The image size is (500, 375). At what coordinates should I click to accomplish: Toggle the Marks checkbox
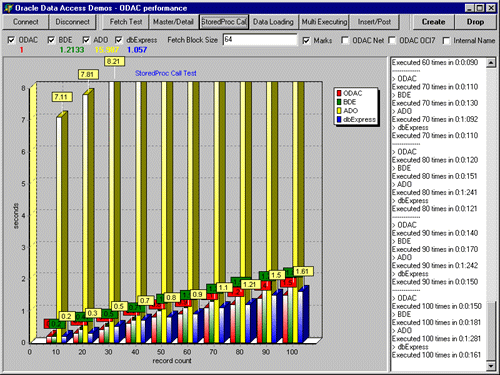[x=306, y=40]
